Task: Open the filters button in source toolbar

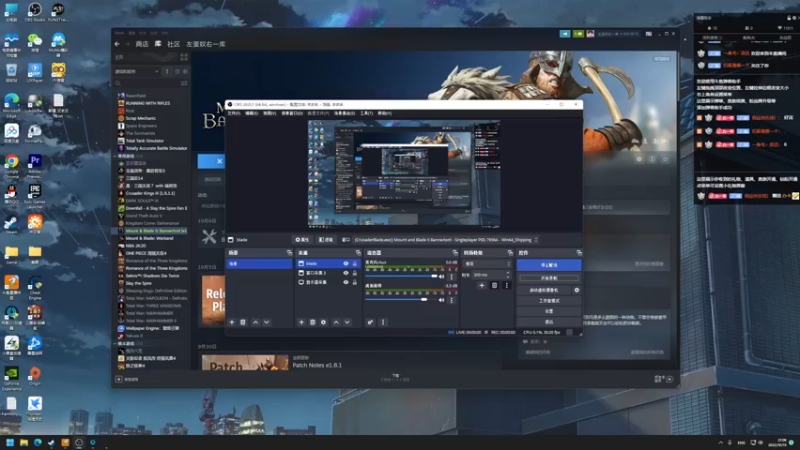Action: (326, 240)
